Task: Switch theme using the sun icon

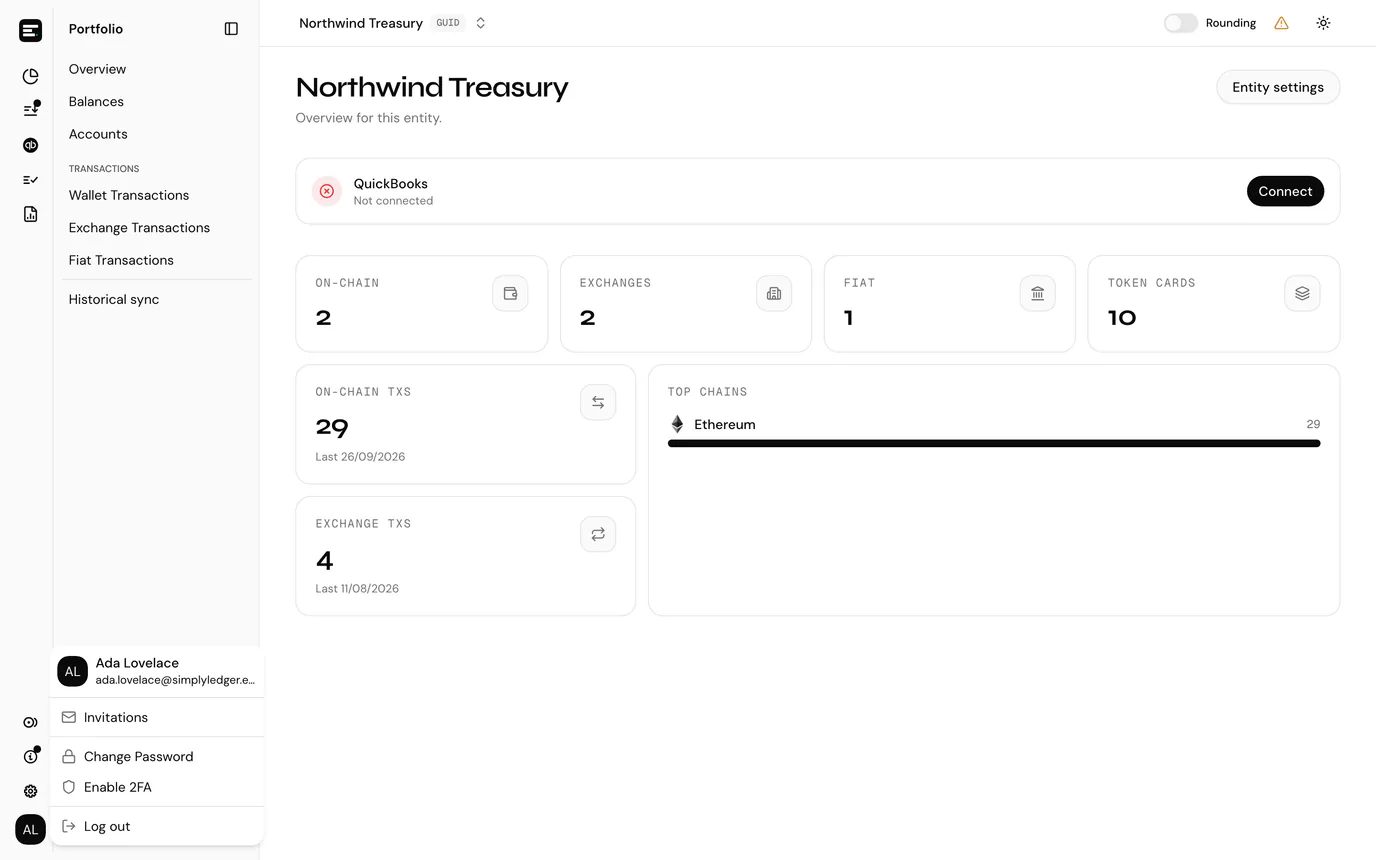Action: (x=1323, y=23)
